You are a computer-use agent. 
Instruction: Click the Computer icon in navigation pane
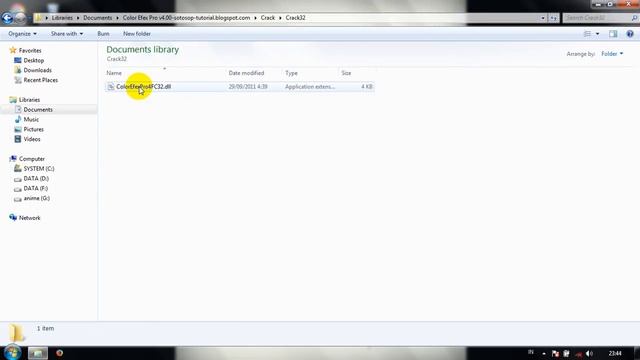coord(13,158)
